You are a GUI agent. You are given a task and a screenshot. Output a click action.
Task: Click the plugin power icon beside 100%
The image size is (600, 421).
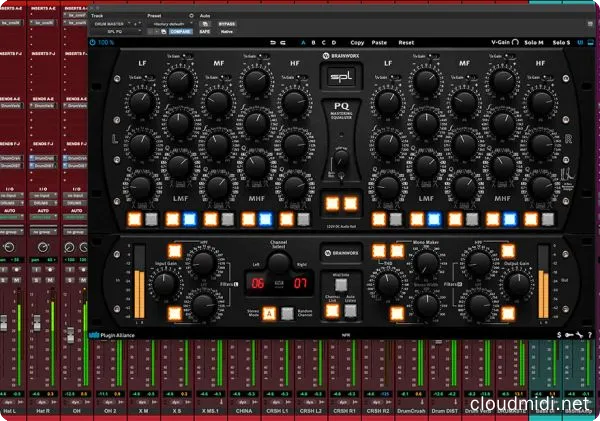click(x=93, y=43)
